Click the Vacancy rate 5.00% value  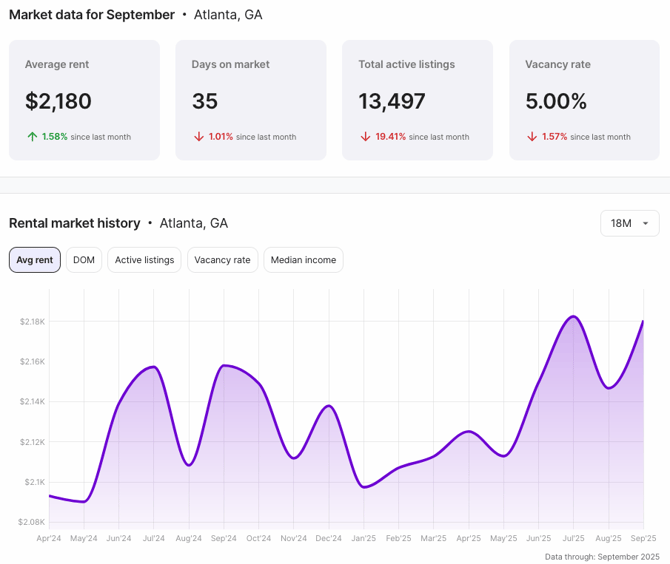pos(556,101)
